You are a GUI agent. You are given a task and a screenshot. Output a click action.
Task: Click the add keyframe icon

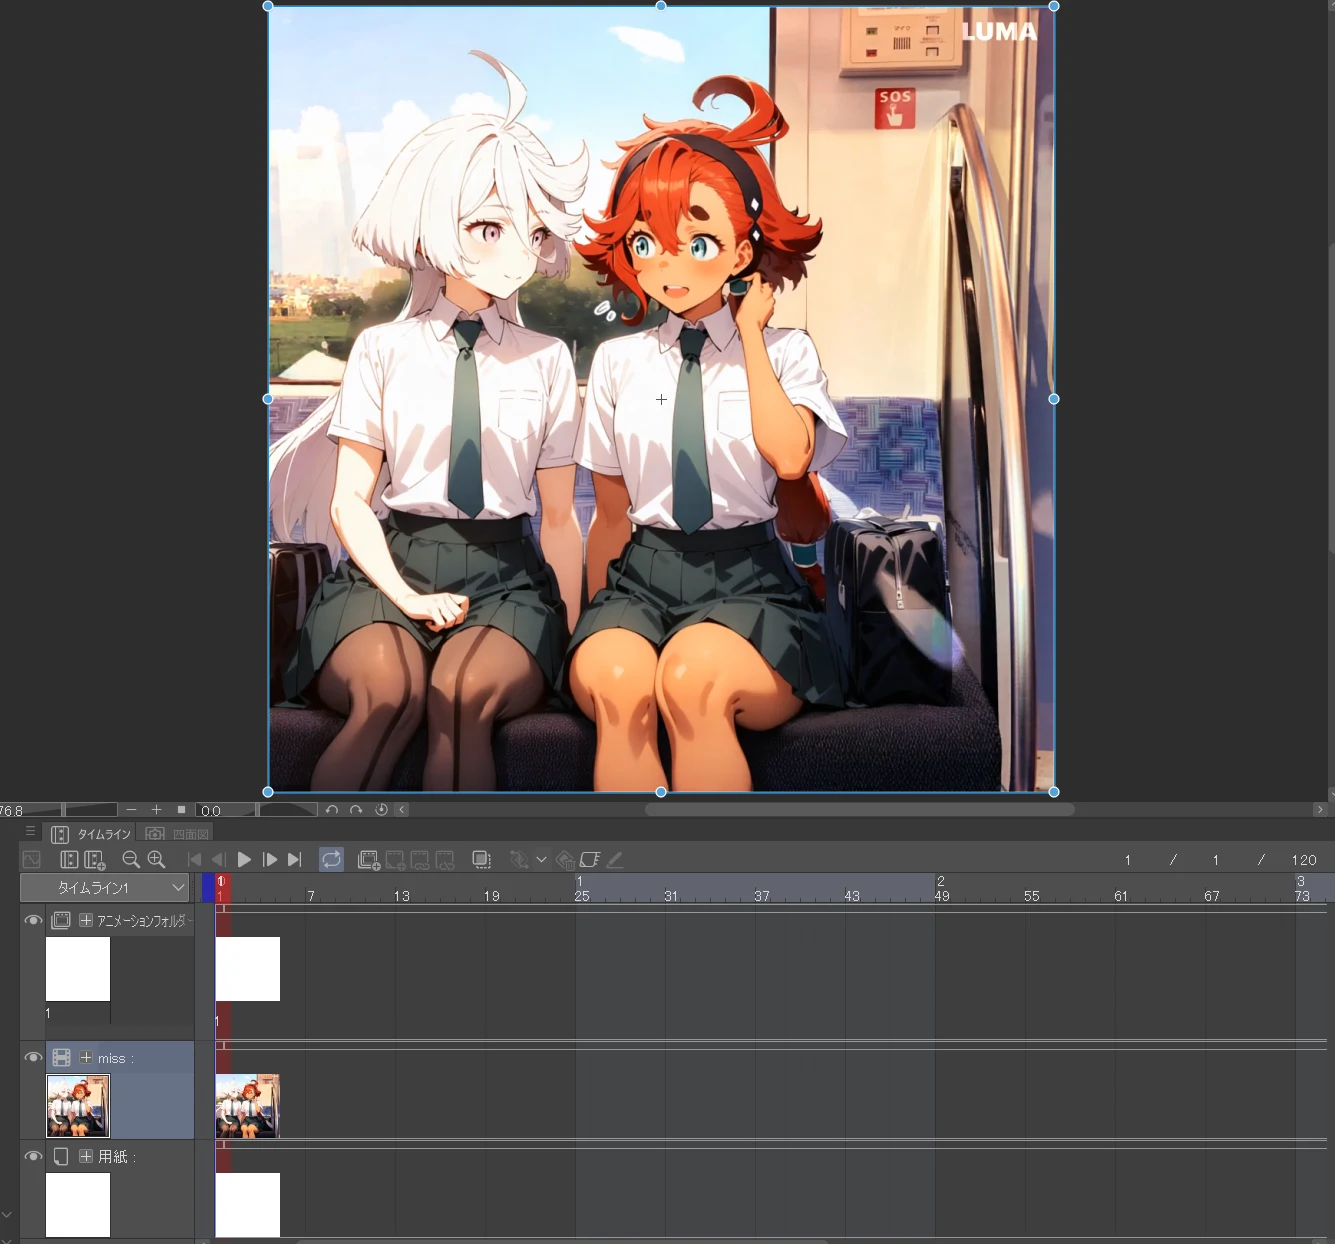click(519, 860)
